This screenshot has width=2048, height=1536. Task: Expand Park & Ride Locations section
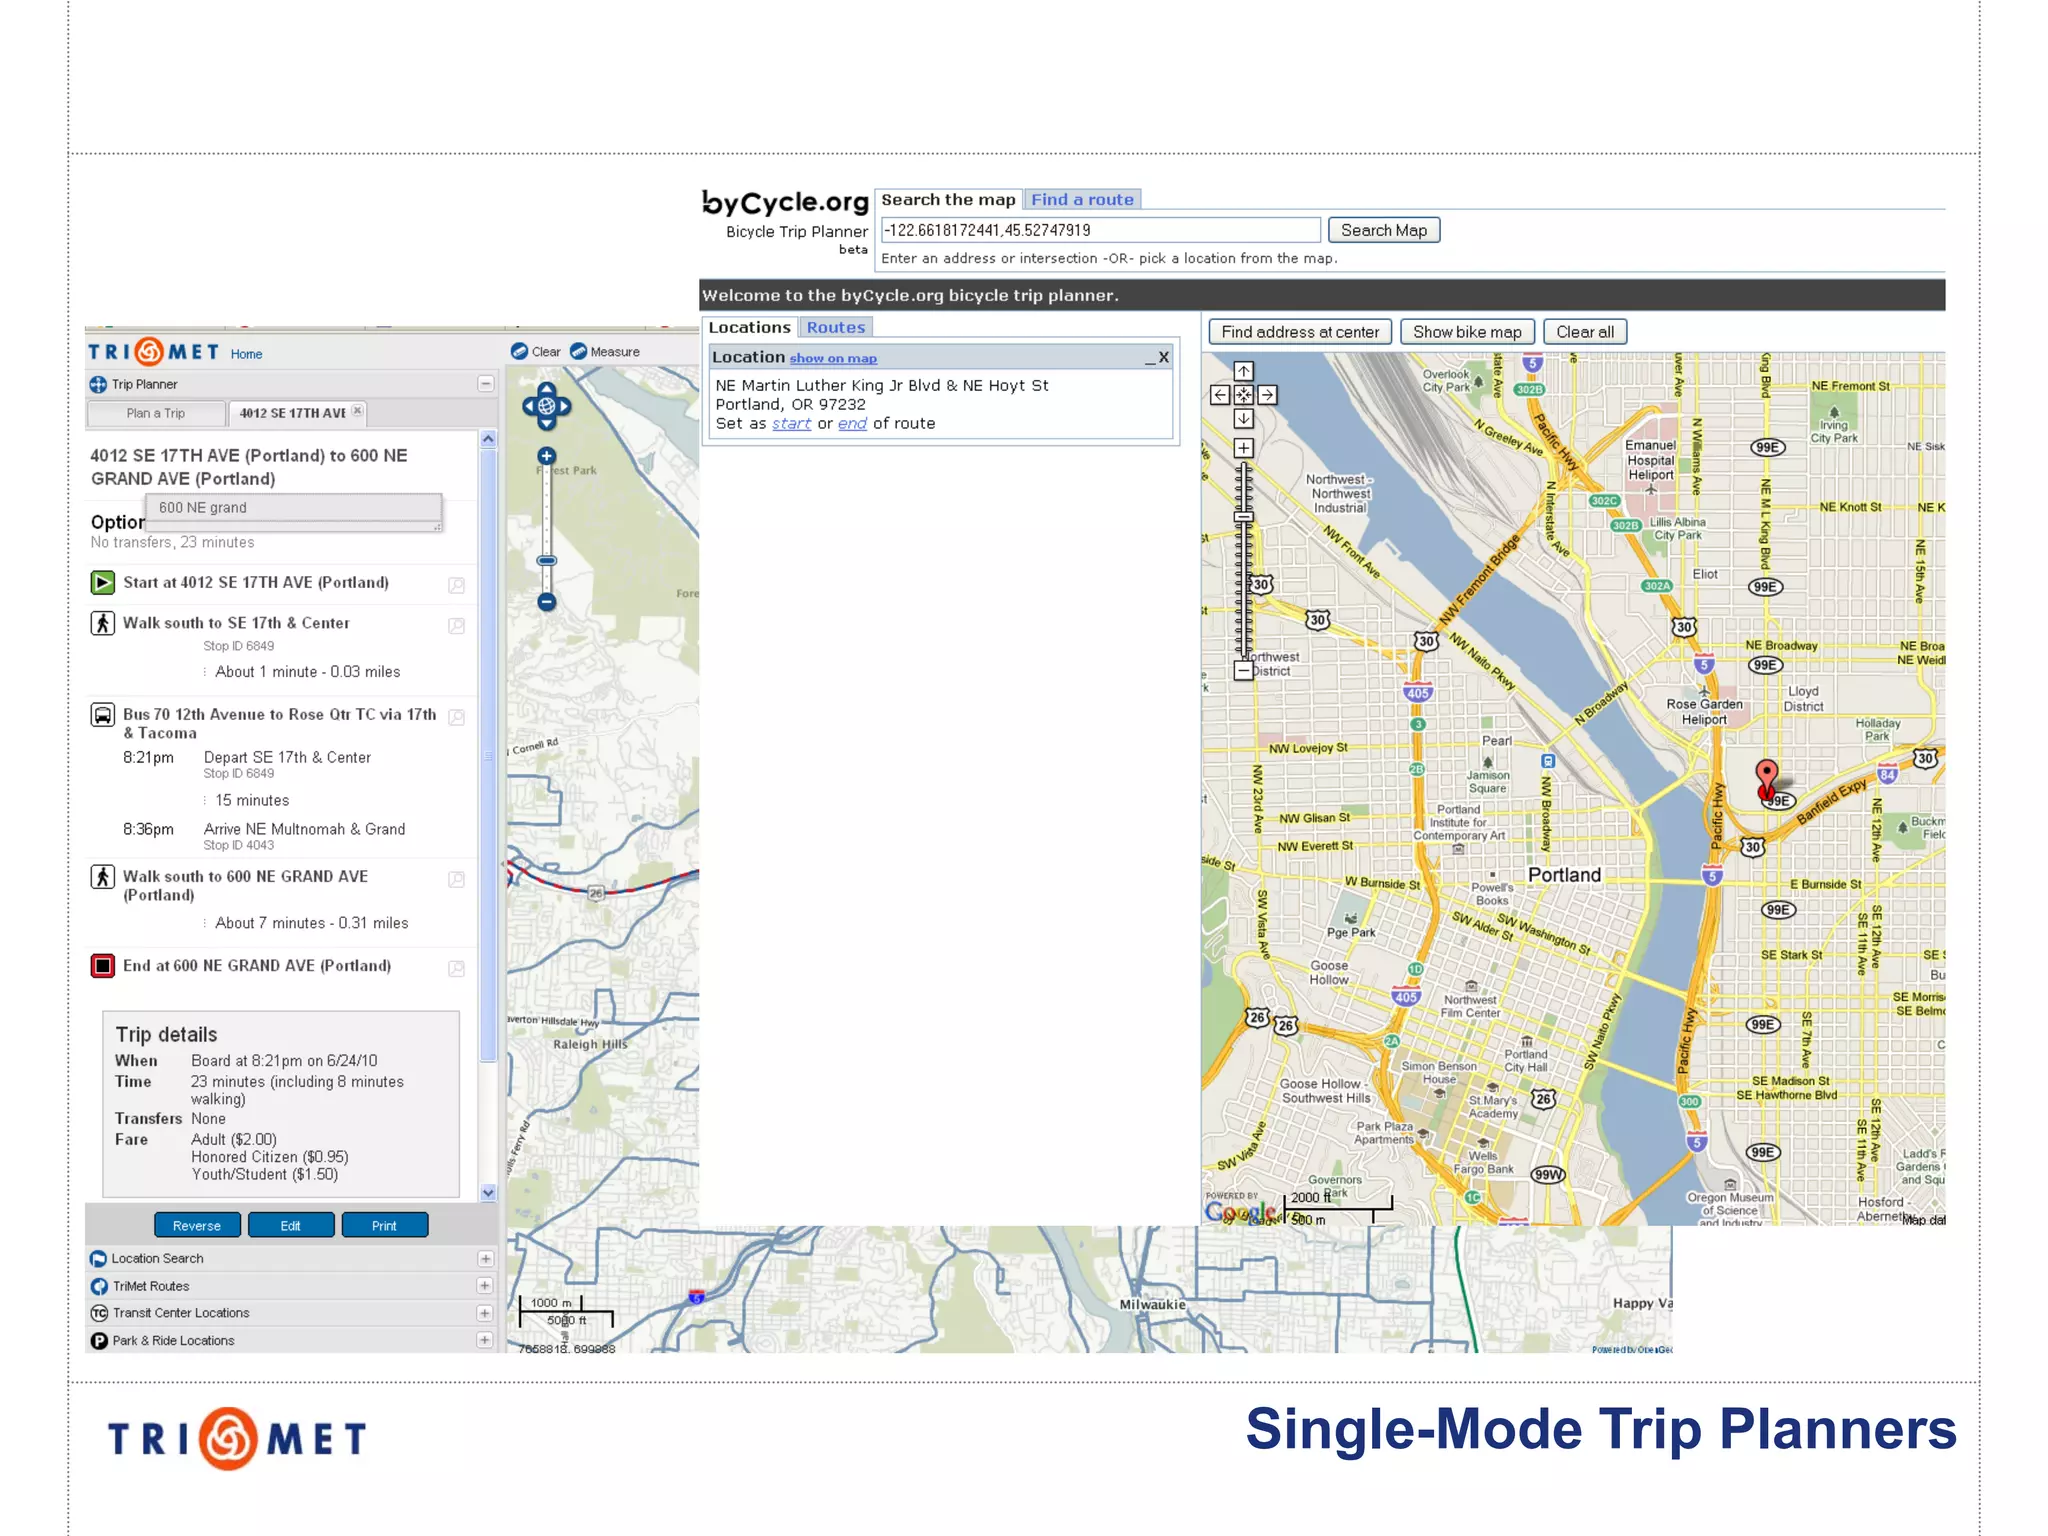click(485, 1341)
